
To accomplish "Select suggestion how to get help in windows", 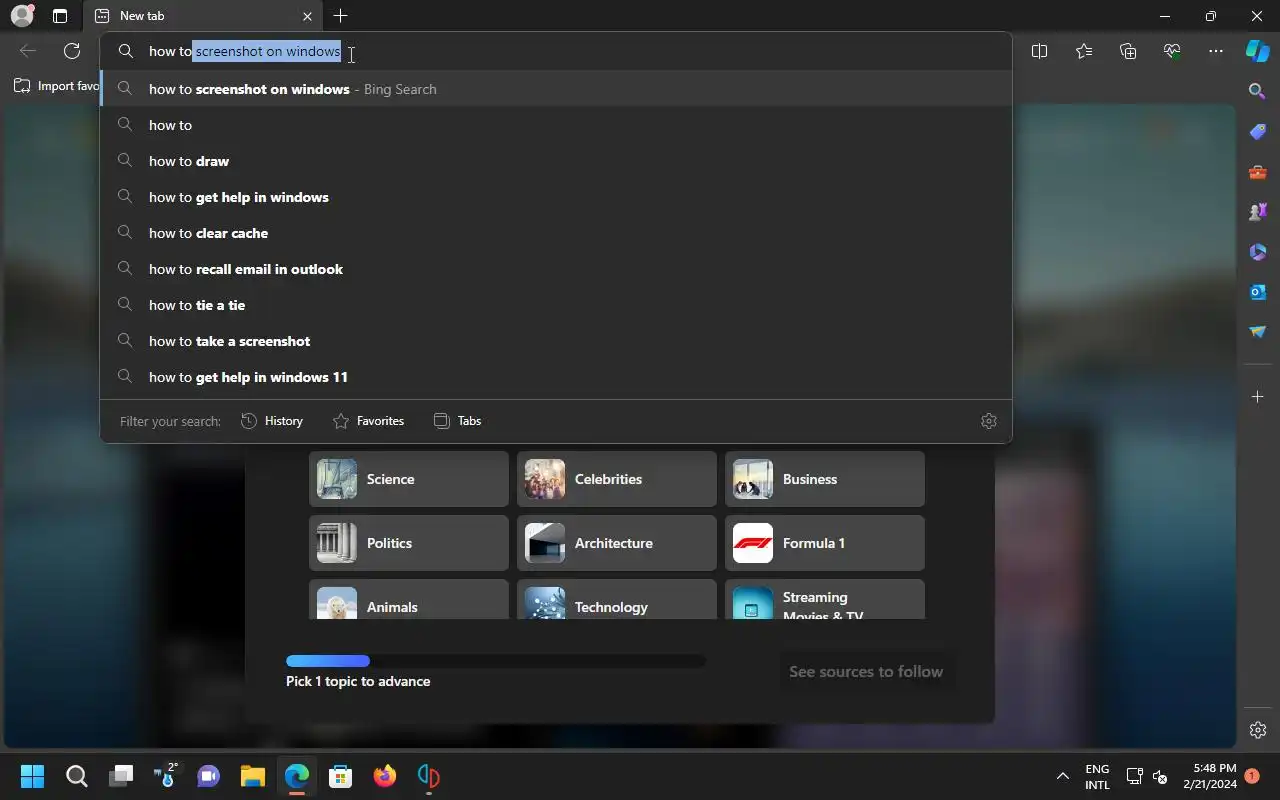I will [x=556, y=197].
